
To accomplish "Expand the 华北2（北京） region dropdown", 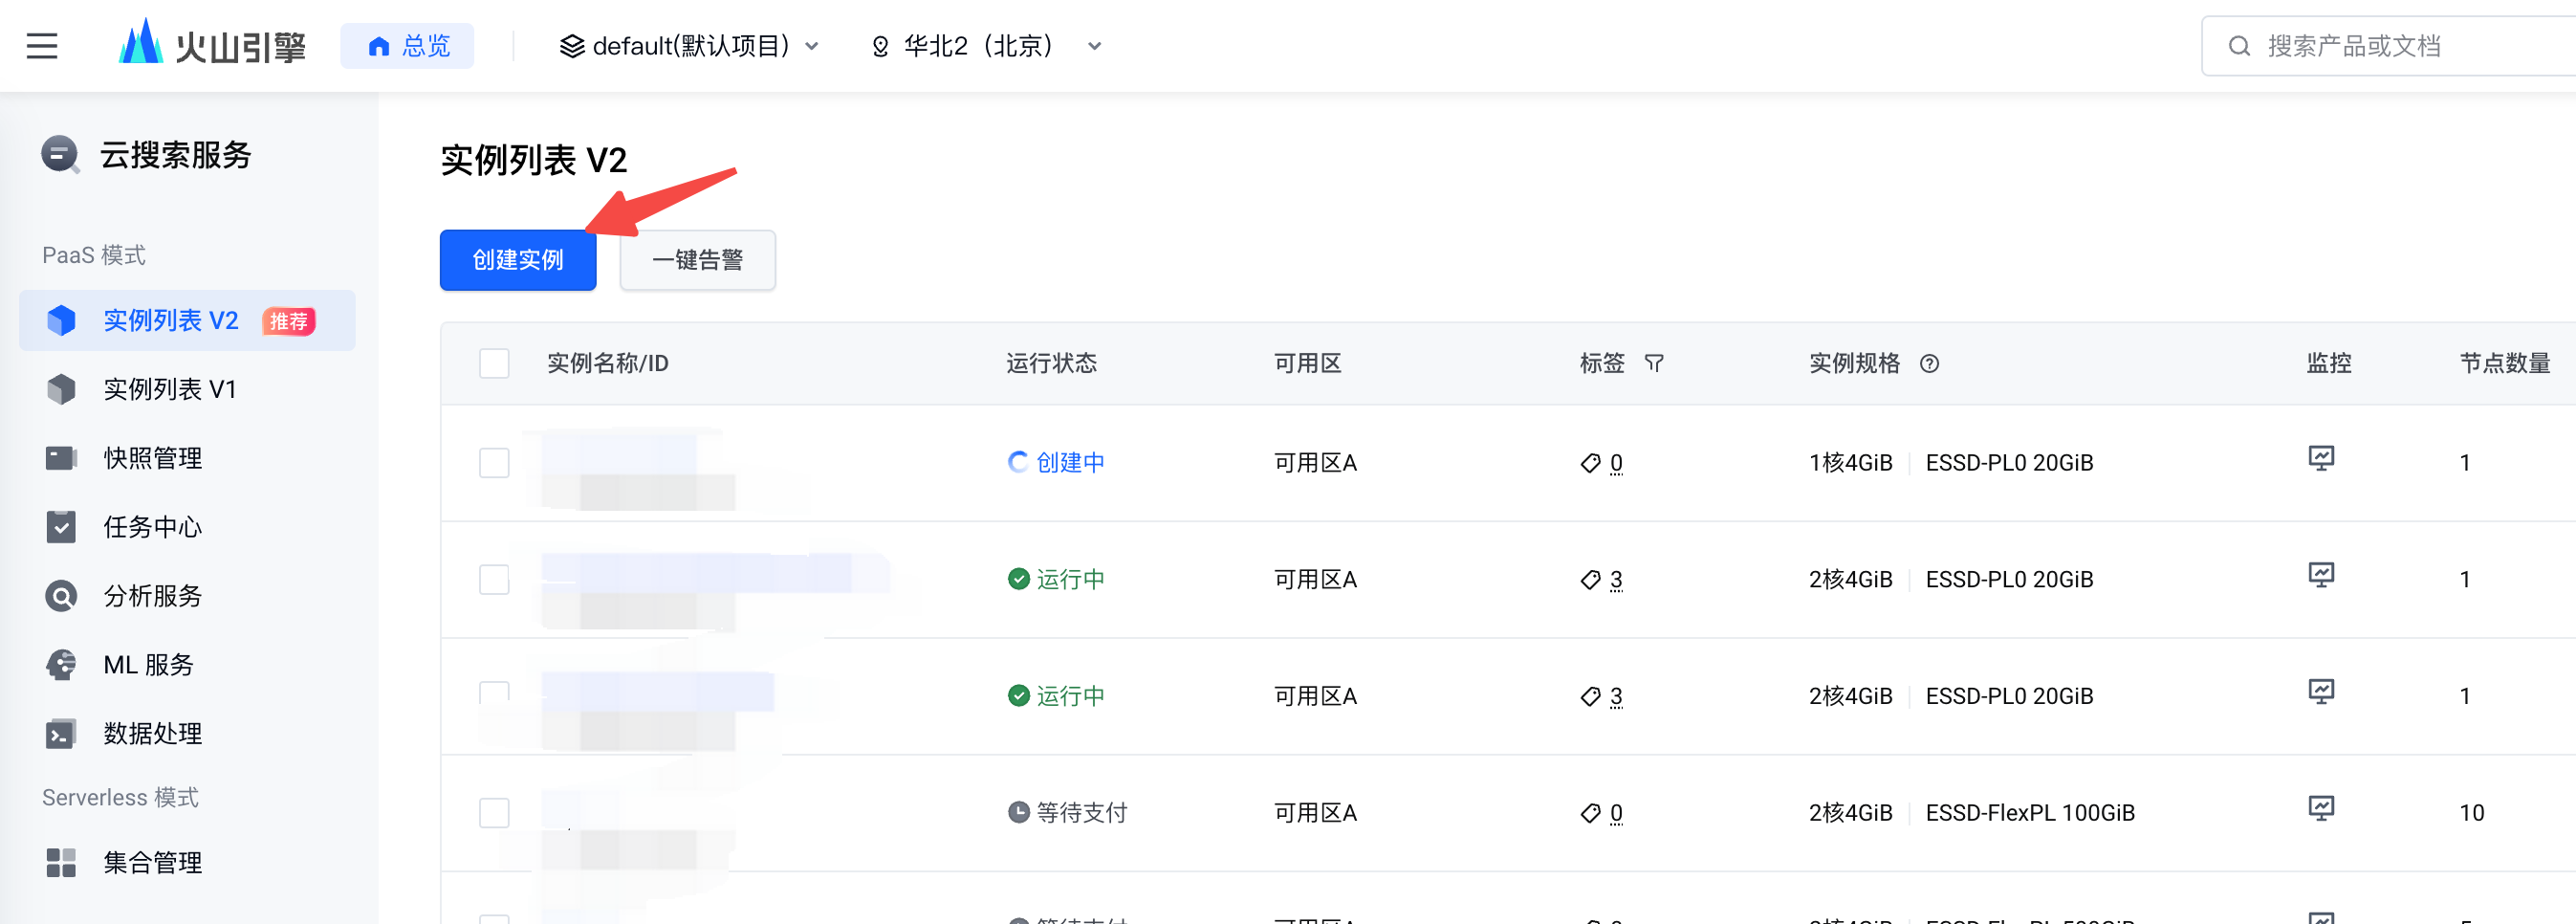I will pyautogui.click(x=986, y=46).
